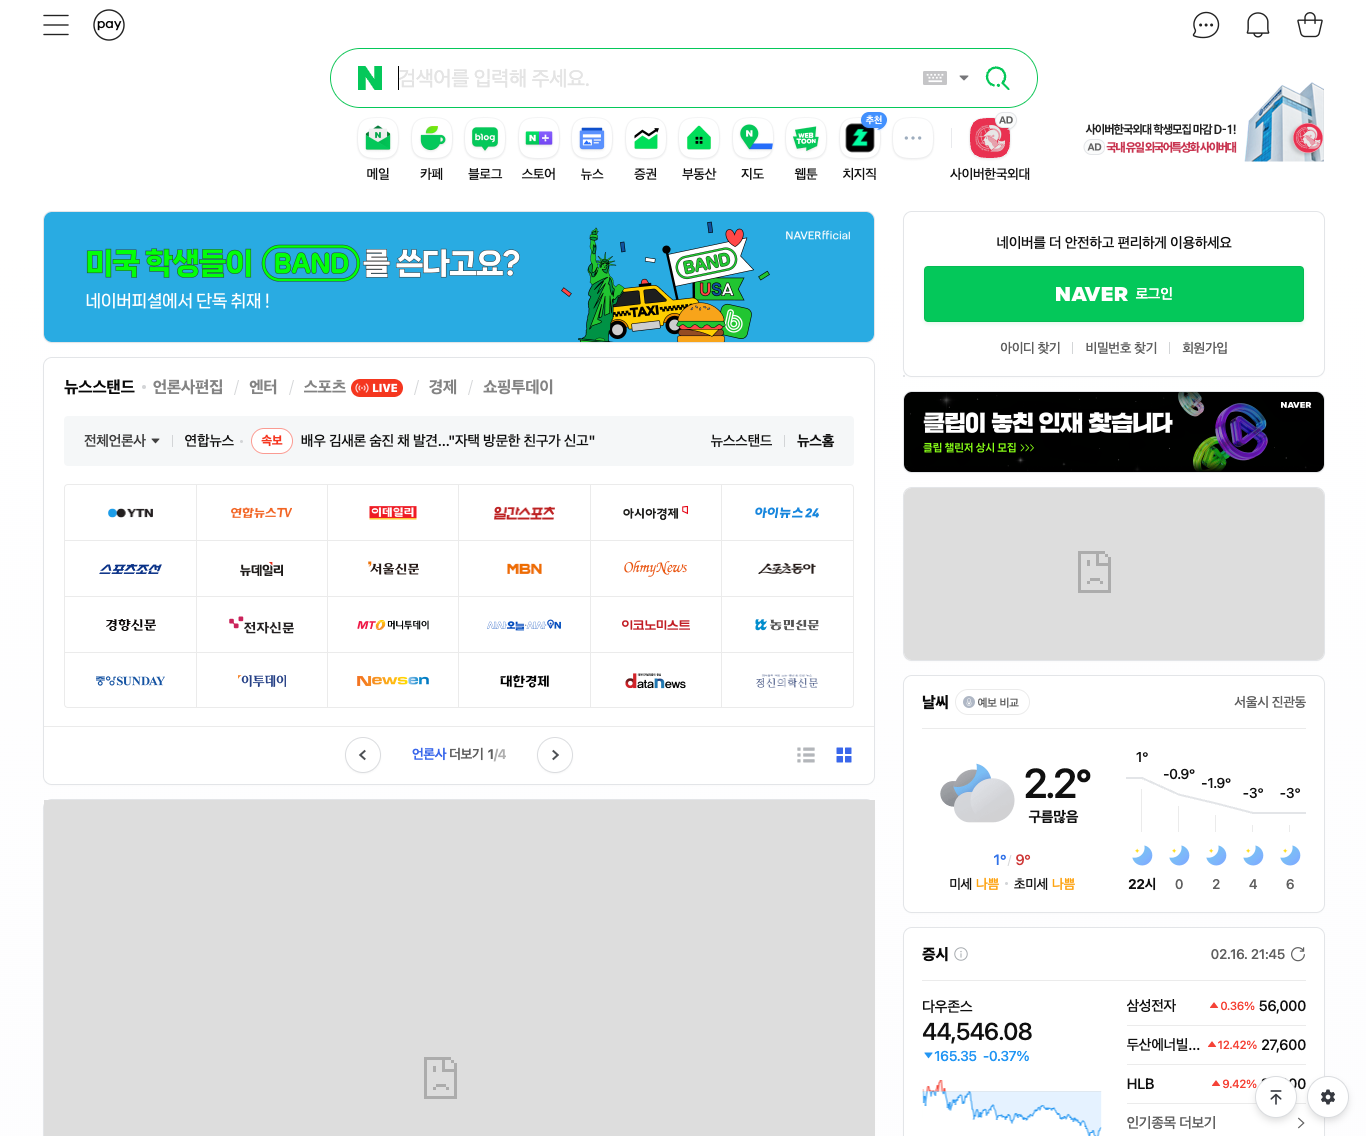Viewport: 1366px width, 1136px height.
Task: Open Naver Talk chat icon
Action: pos(1206,25)
